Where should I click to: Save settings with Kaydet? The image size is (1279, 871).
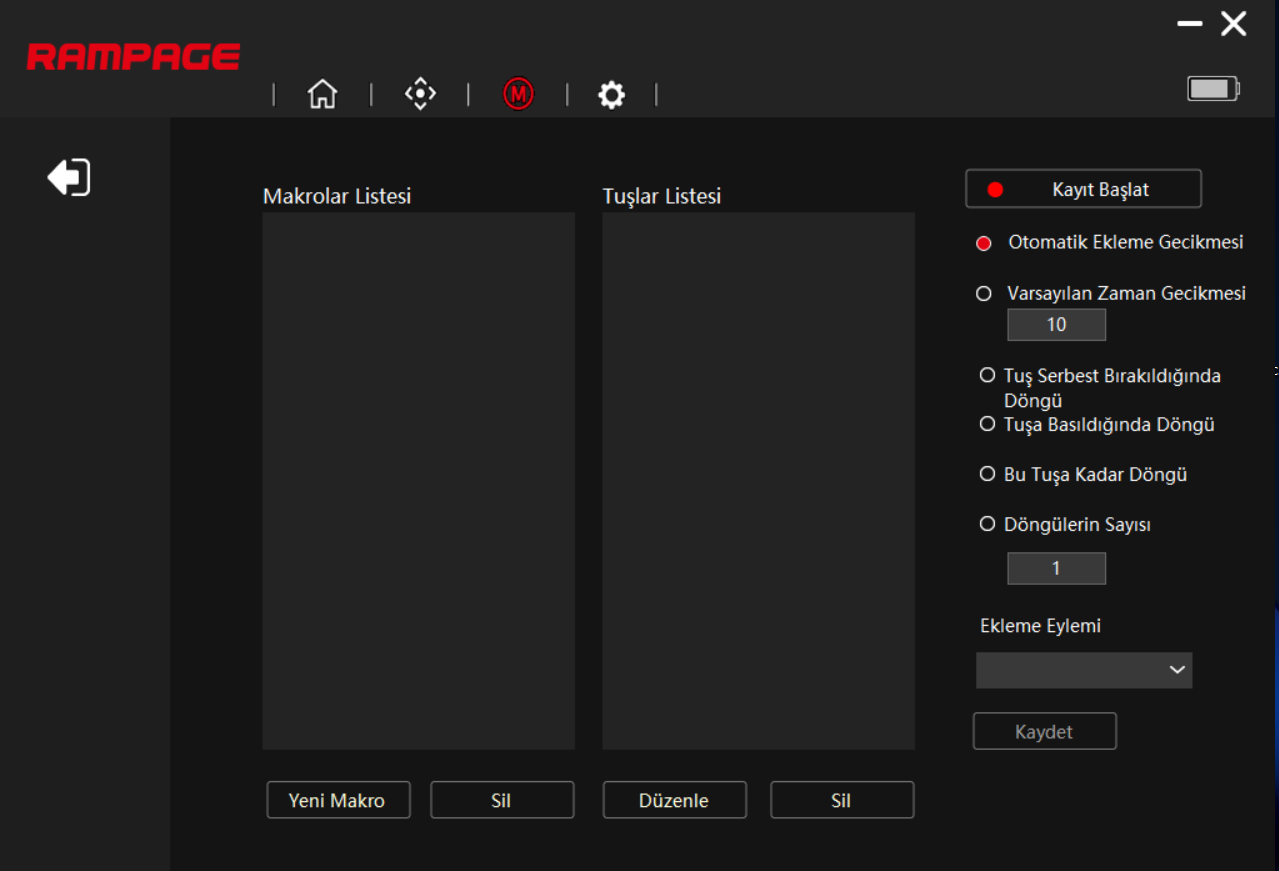(x=1044, y=731)
